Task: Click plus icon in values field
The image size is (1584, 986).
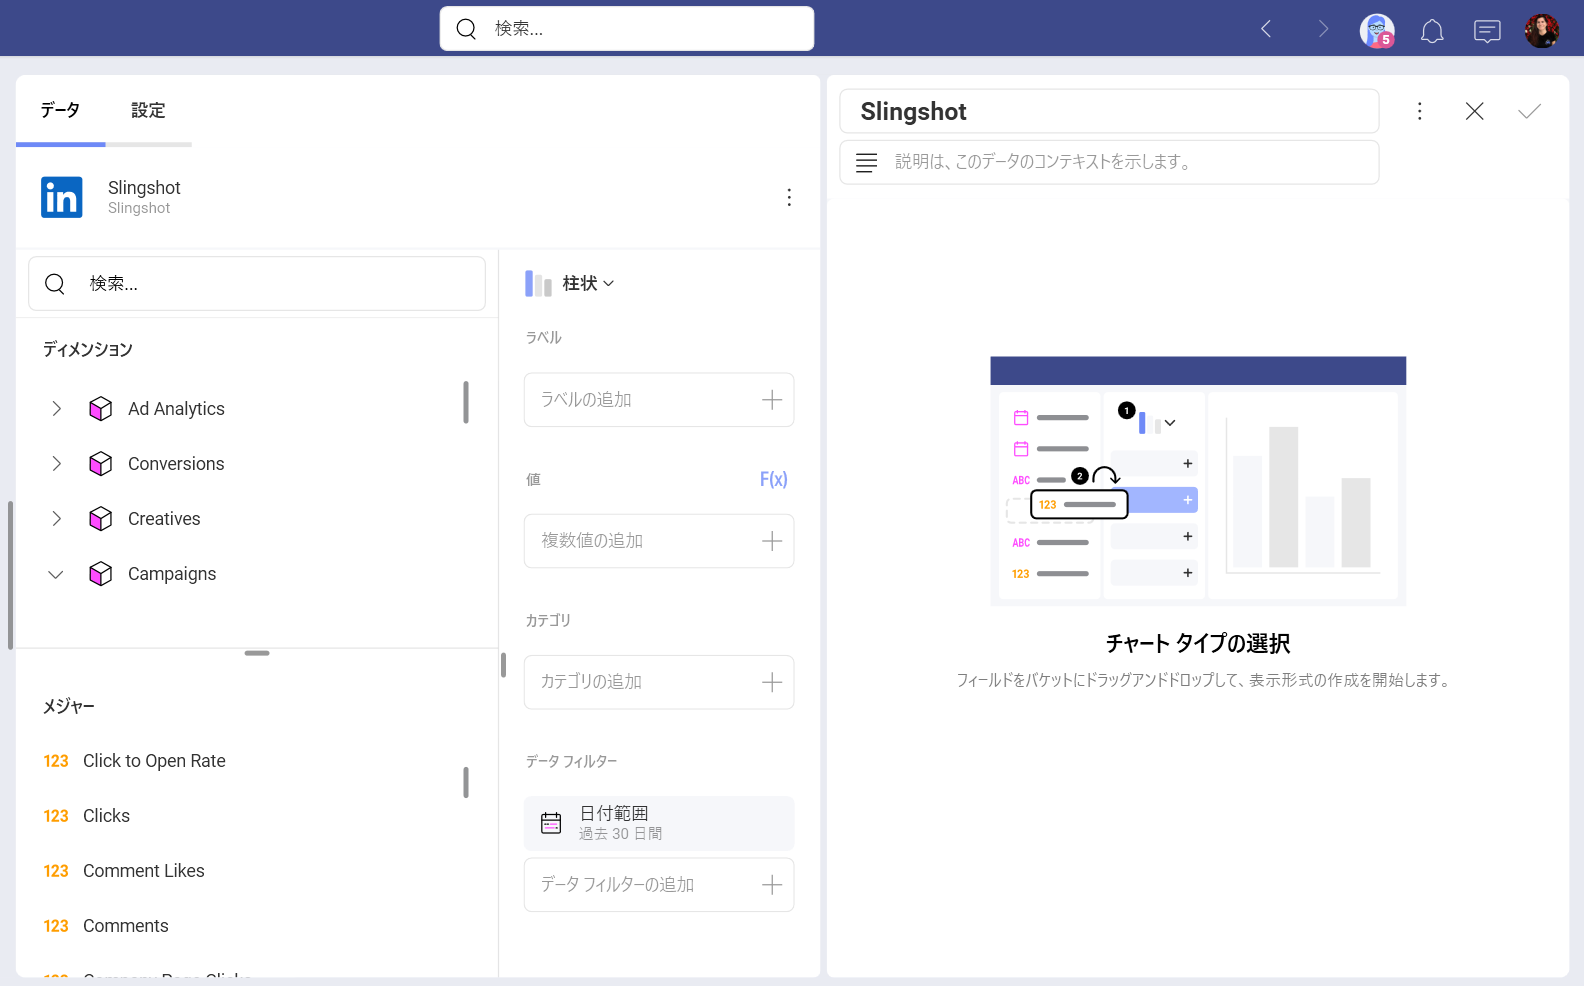Action: pos(772,541)
